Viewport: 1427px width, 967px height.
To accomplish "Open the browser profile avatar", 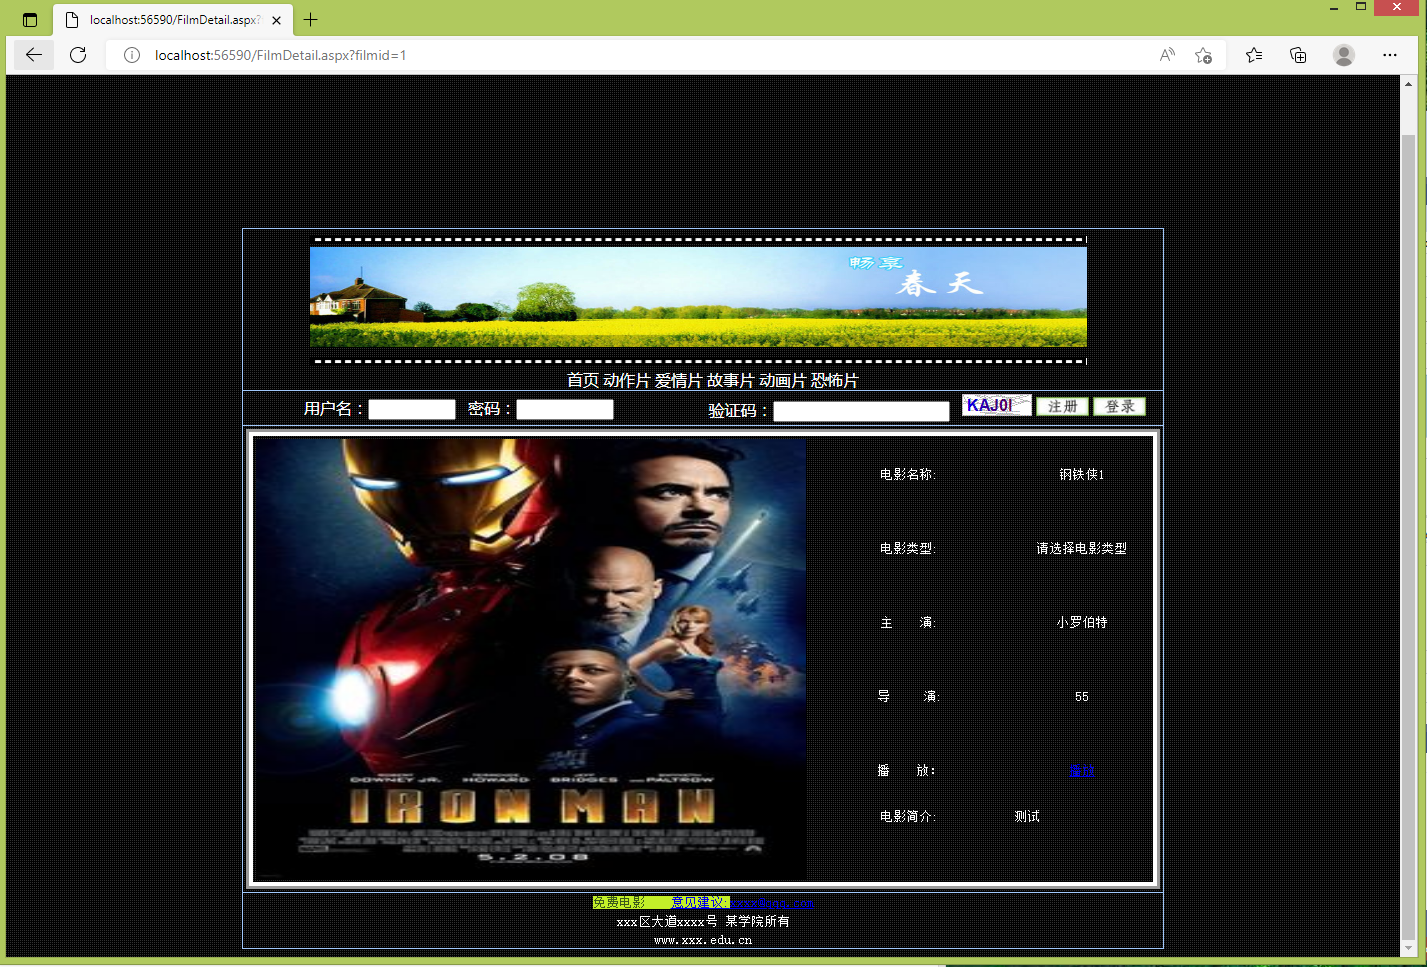I will pos(1344,55).
